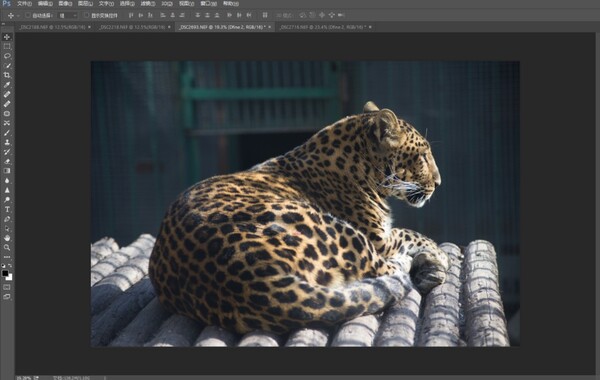Swap foreground and background colors
This screenshot has width=600, height=380.
(10, 265)
